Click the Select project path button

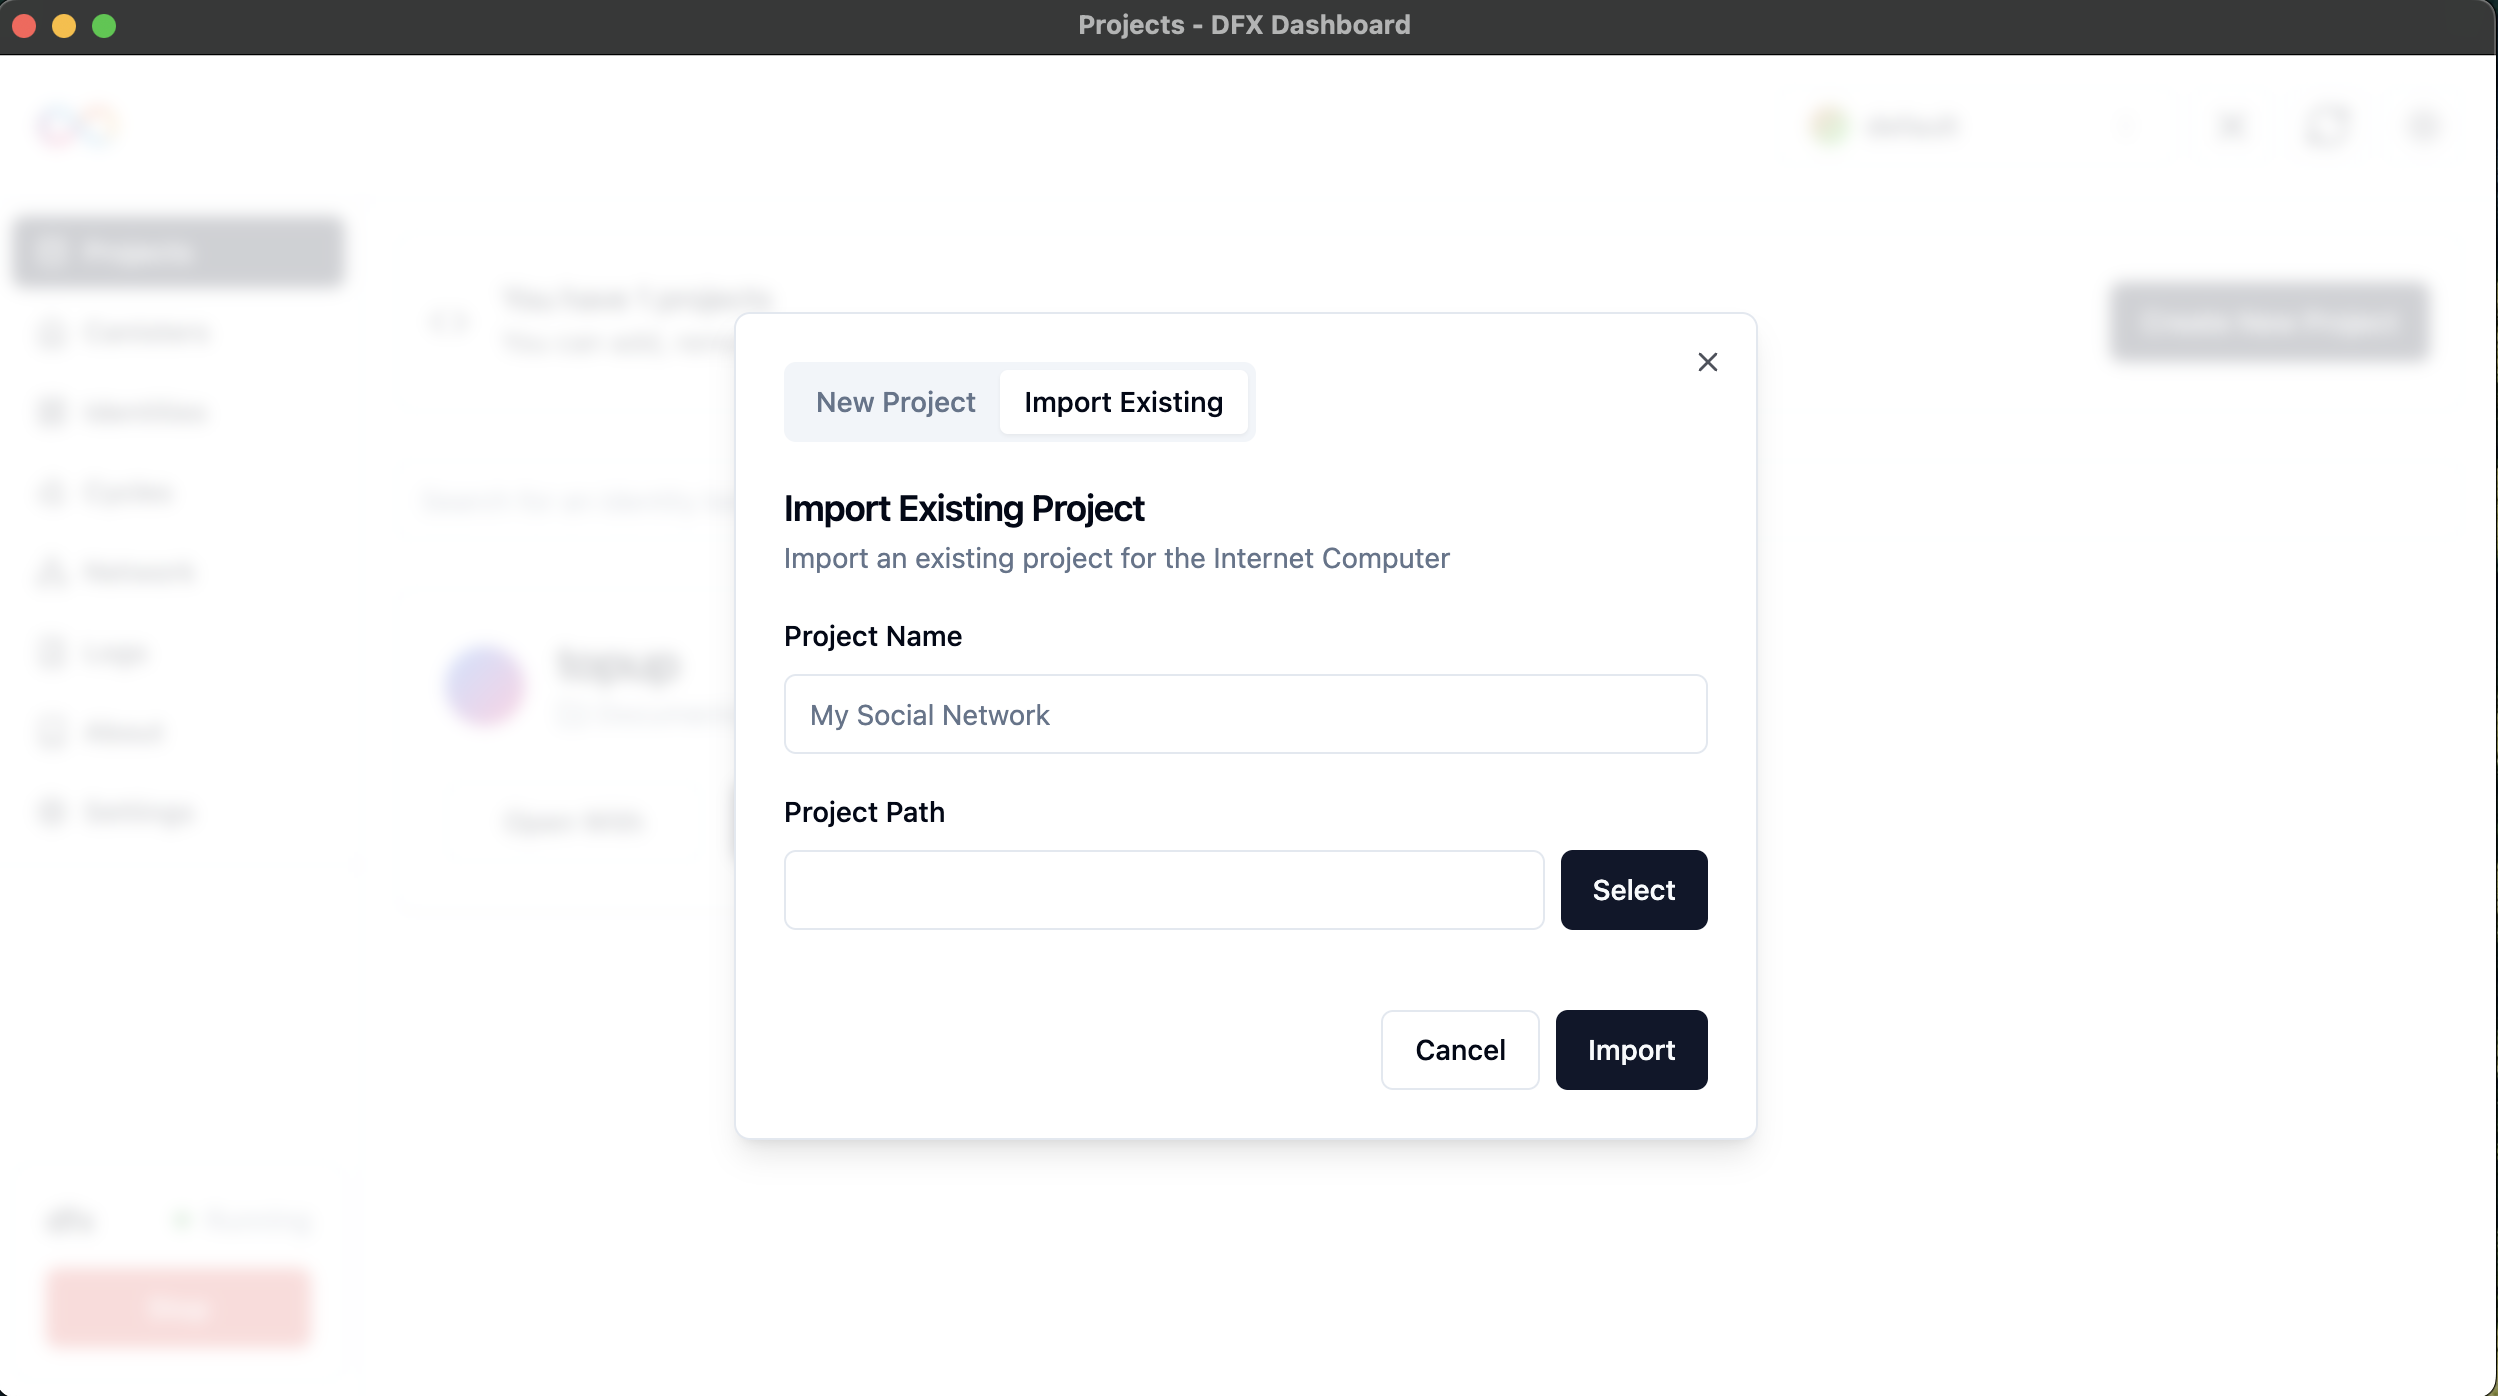(x=1633, y=888)
